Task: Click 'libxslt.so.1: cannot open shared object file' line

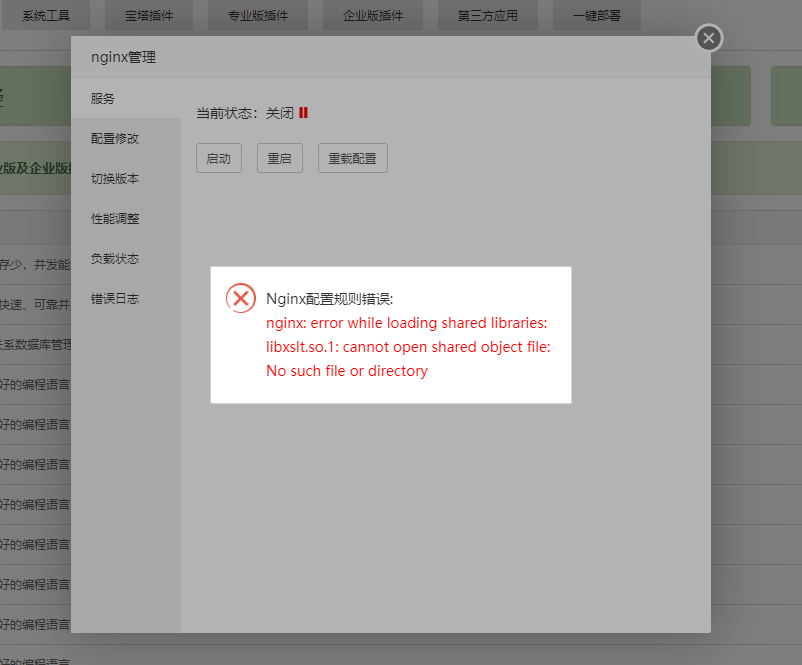Action: click(x=408, y=347)
